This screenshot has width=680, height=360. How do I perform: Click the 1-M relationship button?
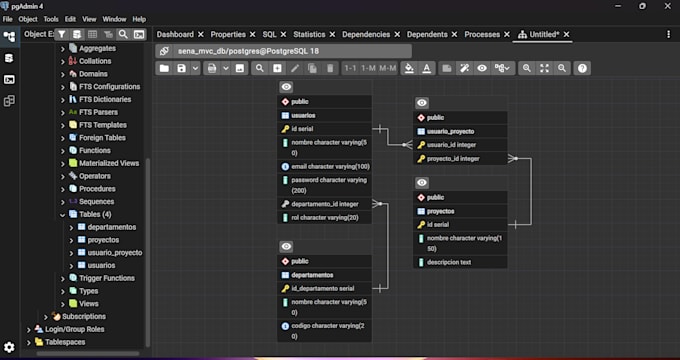click(369, 68)
